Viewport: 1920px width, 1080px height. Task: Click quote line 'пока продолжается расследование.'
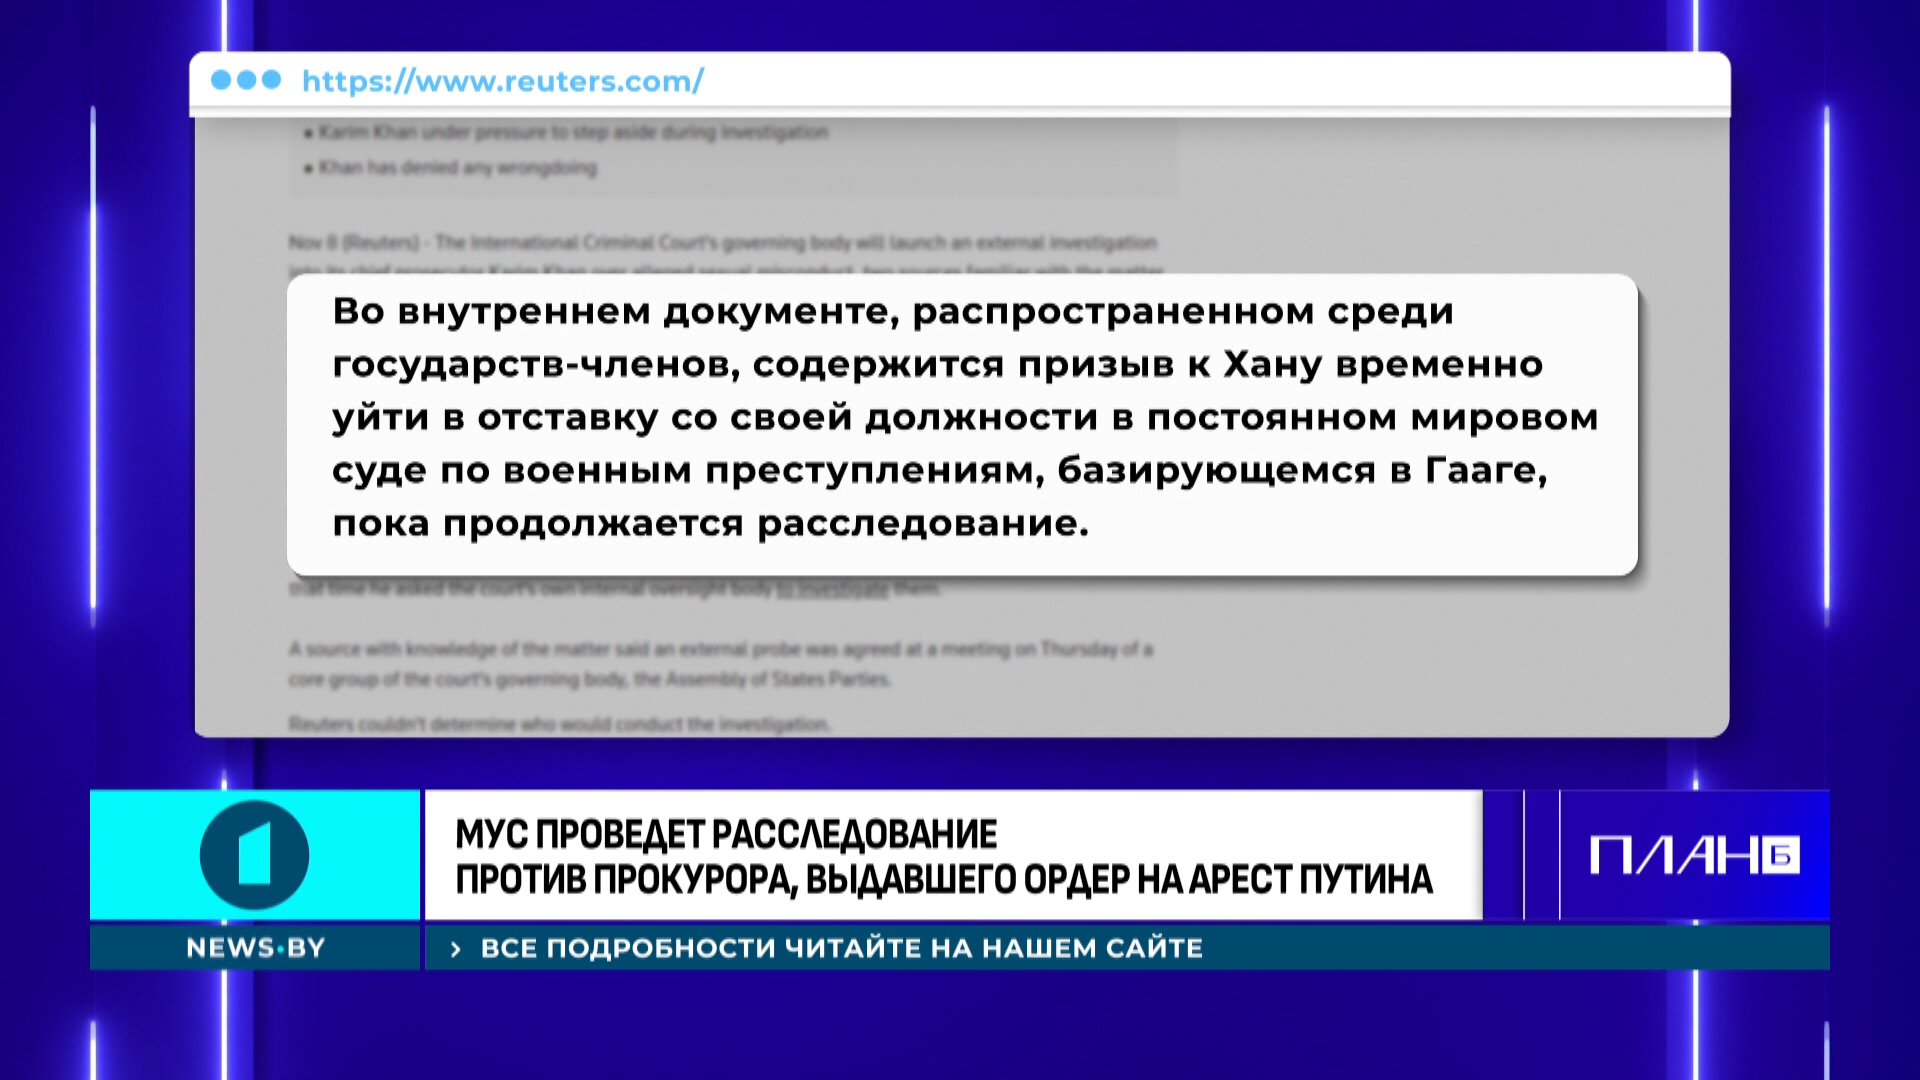[710, 523]
